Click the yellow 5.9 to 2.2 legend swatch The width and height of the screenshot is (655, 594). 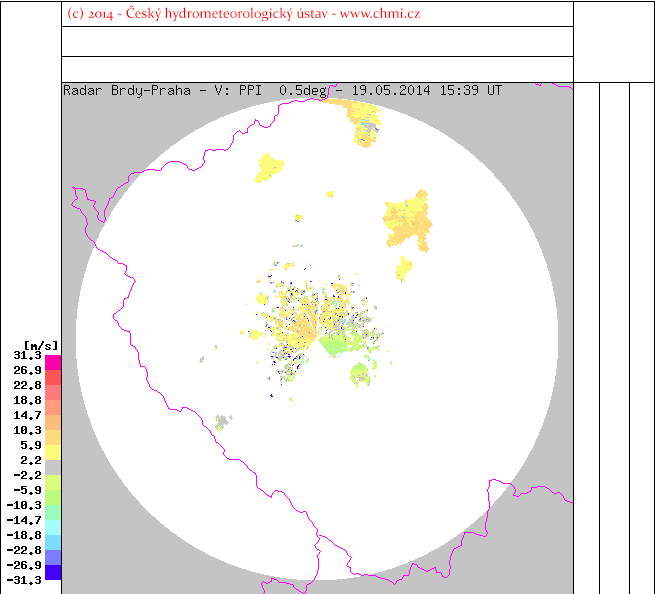pyautogui.click(x=53, y=452)
